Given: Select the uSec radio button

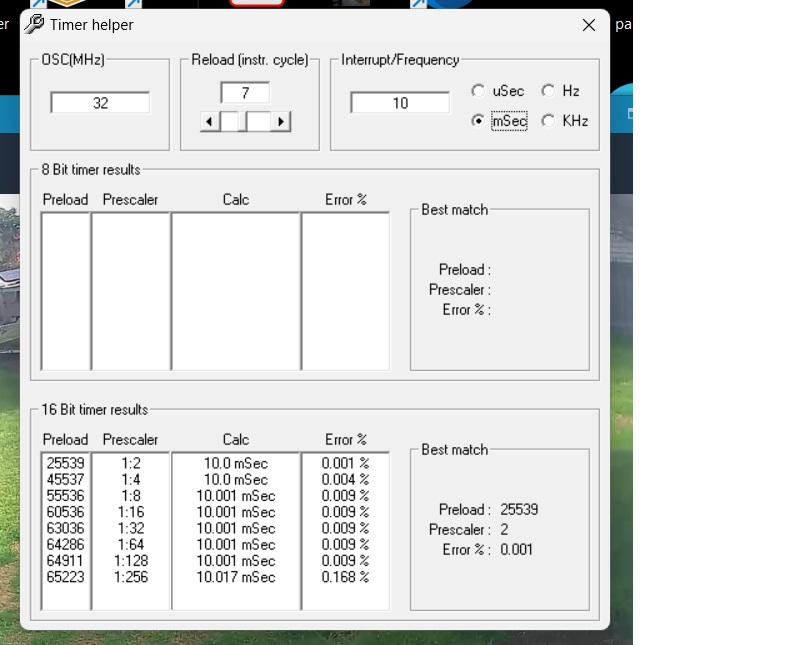Looking at the screenshot, I should point(479,91).
